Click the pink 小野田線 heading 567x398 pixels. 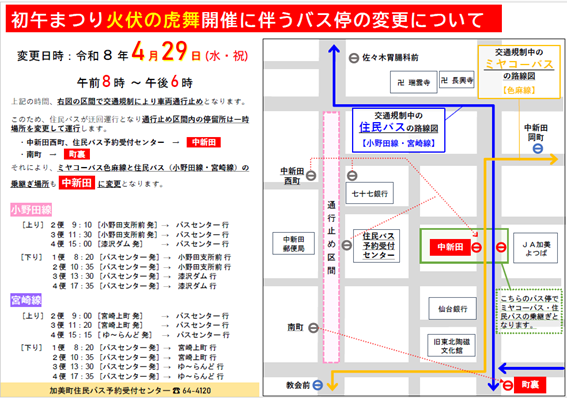31,210
